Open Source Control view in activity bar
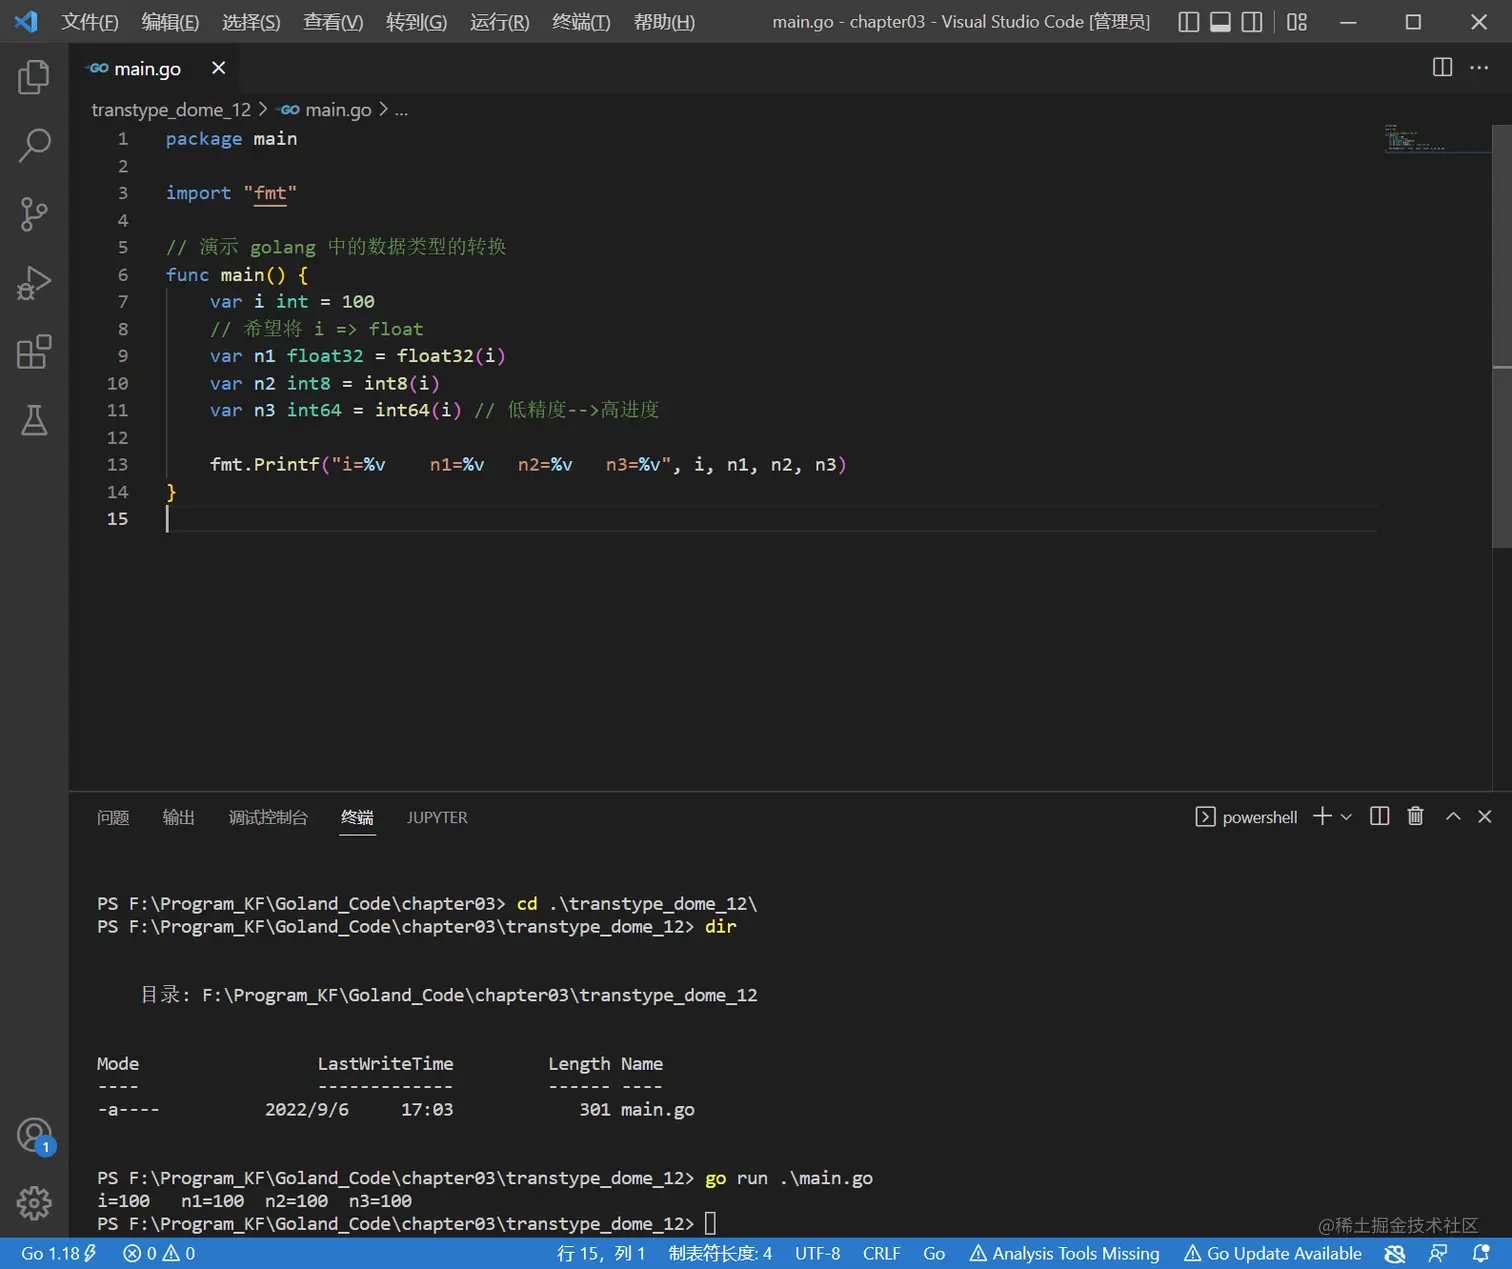 [x=34, y=214]
